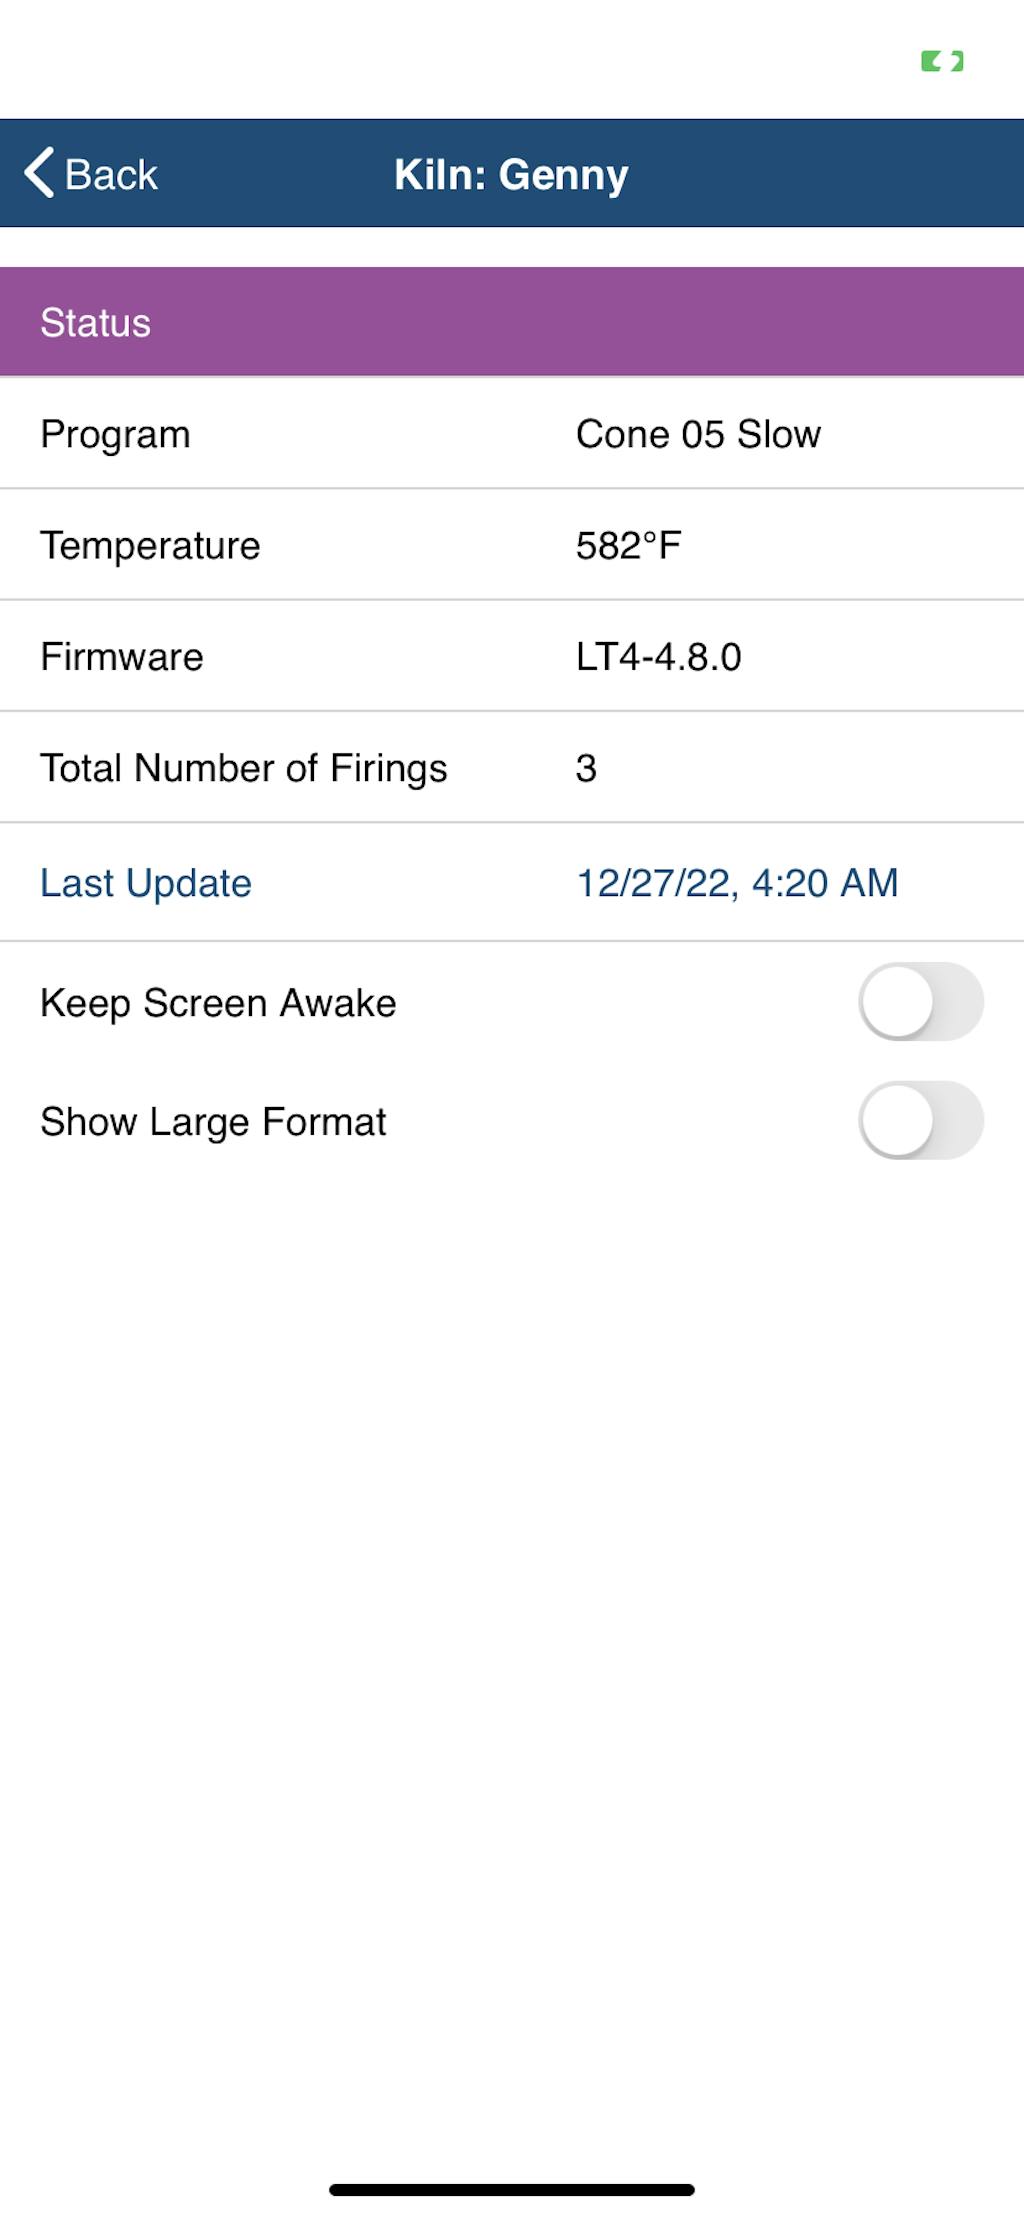Screen dimensions: 1024x2216
Task: Tap the Show Large Format label
Action: click(213, 1122)
